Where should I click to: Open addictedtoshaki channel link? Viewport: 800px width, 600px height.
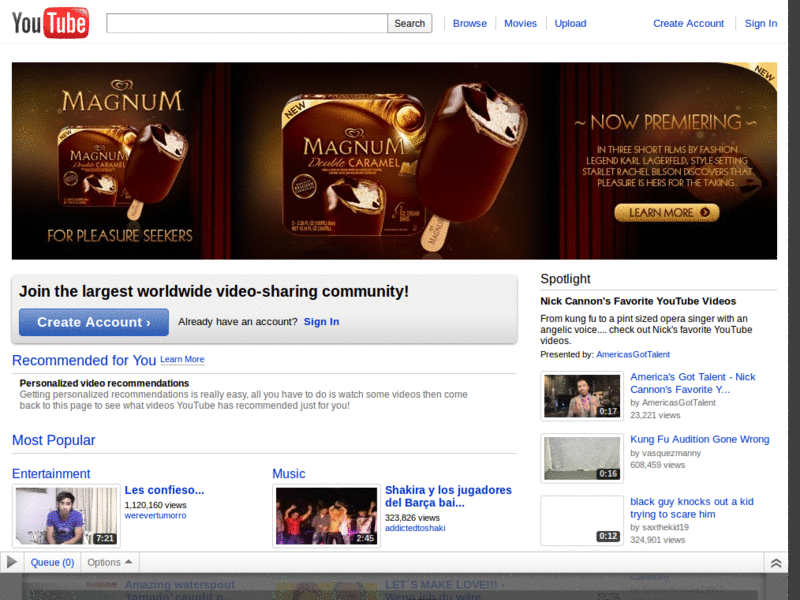[415, 528]
